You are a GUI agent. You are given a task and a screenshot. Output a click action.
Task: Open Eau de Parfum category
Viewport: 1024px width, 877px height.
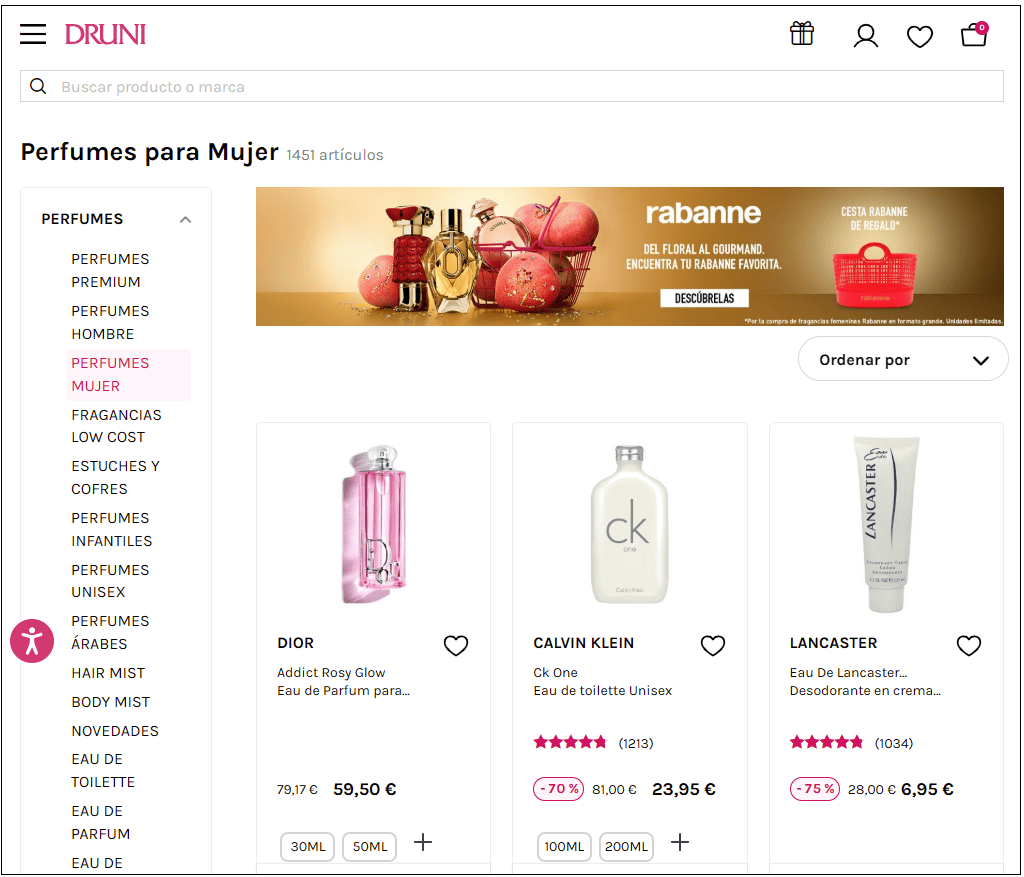pyautogui.click(x=101, y=822)
